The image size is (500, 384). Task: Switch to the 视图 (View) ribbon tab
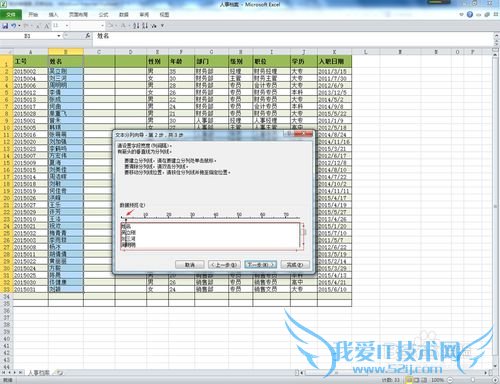click(x=164, y=15)
